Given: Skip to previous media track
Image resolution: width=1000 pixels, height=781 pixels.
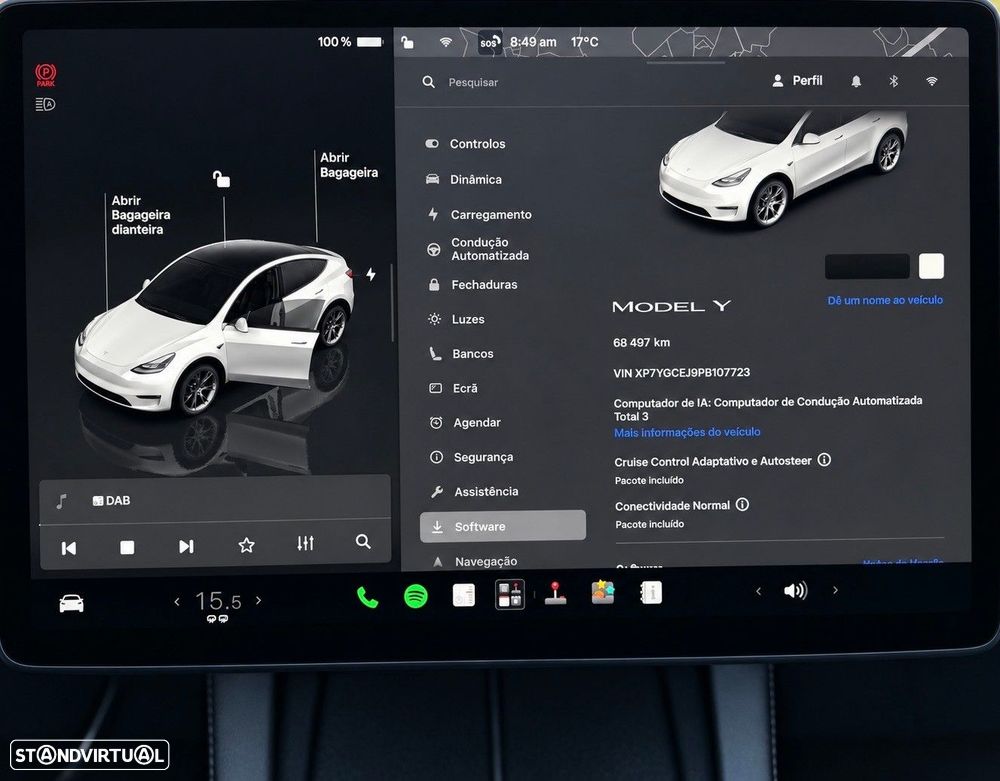Looking at the screenshot, I should [x=68, y=548].
